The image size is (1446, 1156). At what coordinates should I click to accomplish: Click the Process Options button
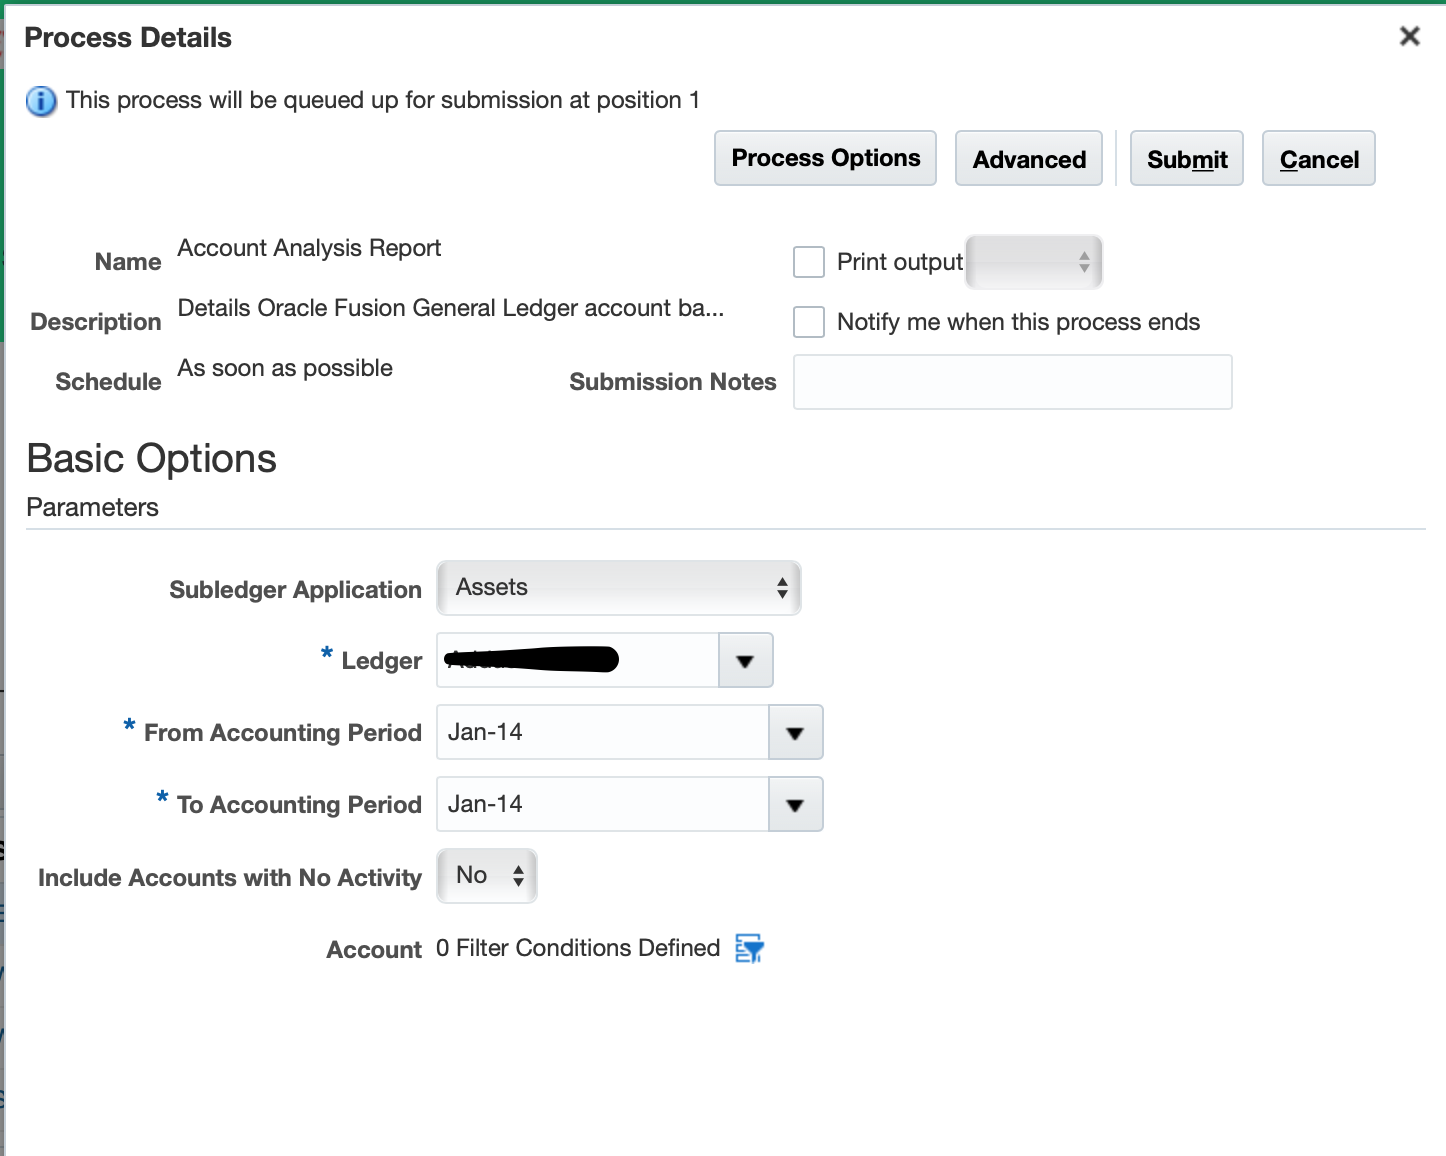tap(824, 157)
